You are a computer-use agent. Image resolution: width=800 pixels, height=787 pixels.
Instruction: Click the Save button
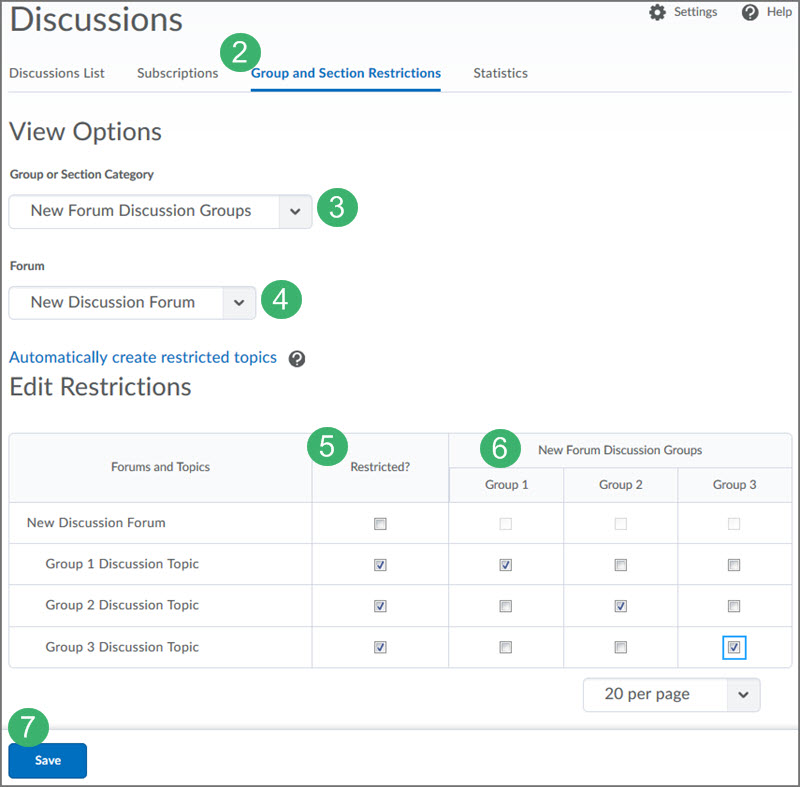tap(47, 760)
